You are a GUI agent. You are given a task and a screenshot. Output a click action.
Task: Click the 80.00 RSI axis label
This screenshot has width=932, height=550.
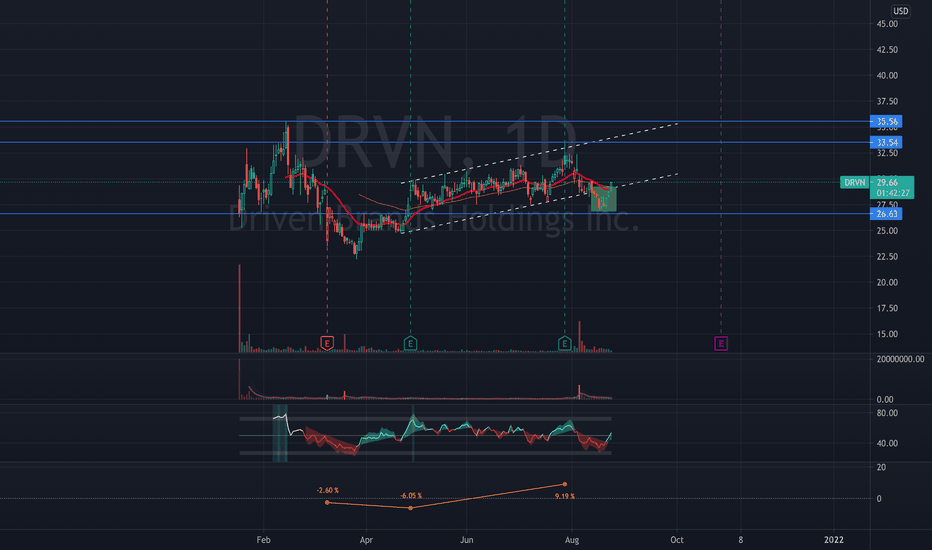(x=887, y=413)
